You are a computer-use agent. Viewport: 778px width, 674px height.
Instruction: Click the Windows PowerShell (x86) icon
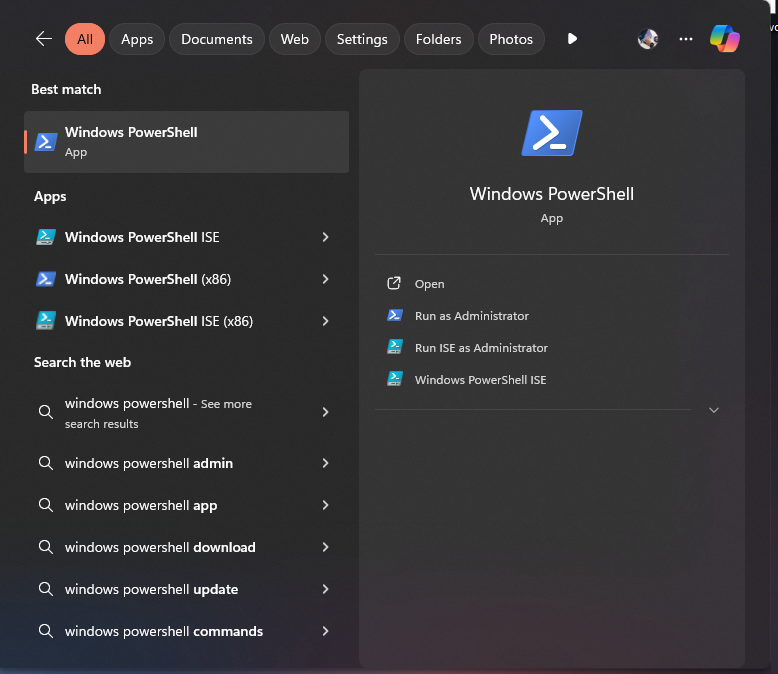tap(46, 279)
